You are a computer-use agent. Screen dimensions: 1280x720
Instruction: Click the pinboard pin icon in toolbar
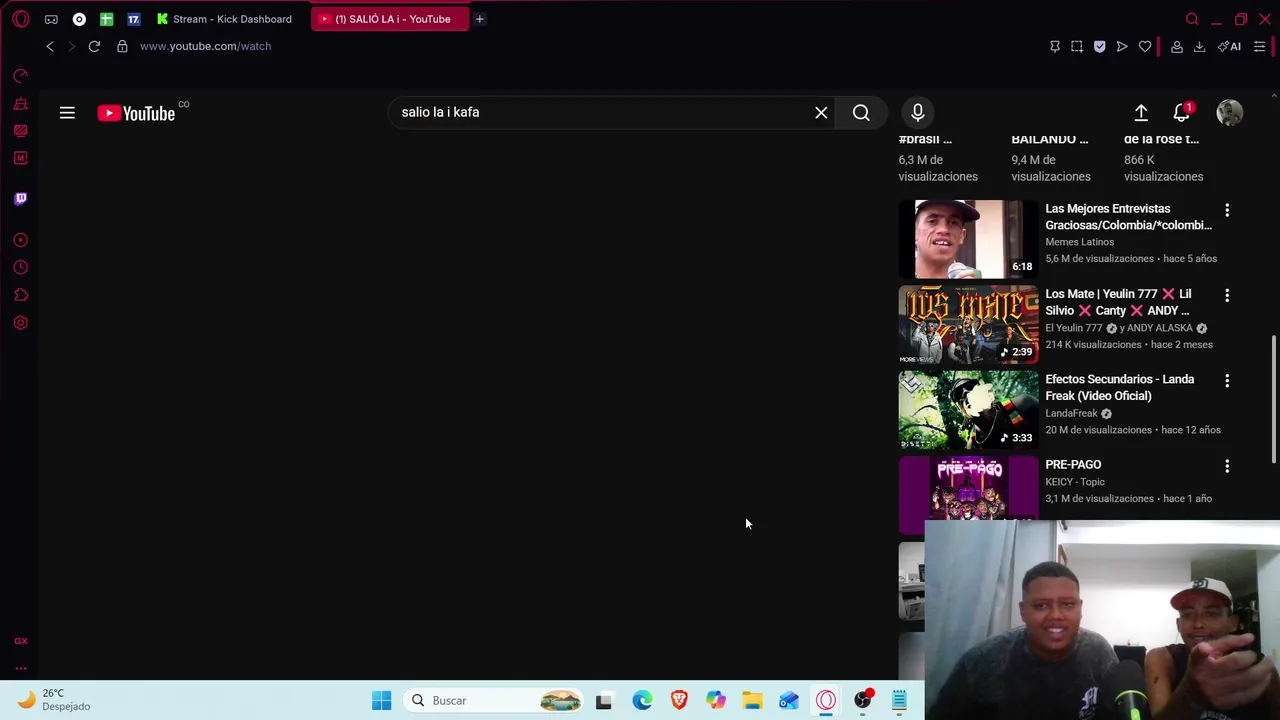pyautogui.click(x=1055, y=46)
